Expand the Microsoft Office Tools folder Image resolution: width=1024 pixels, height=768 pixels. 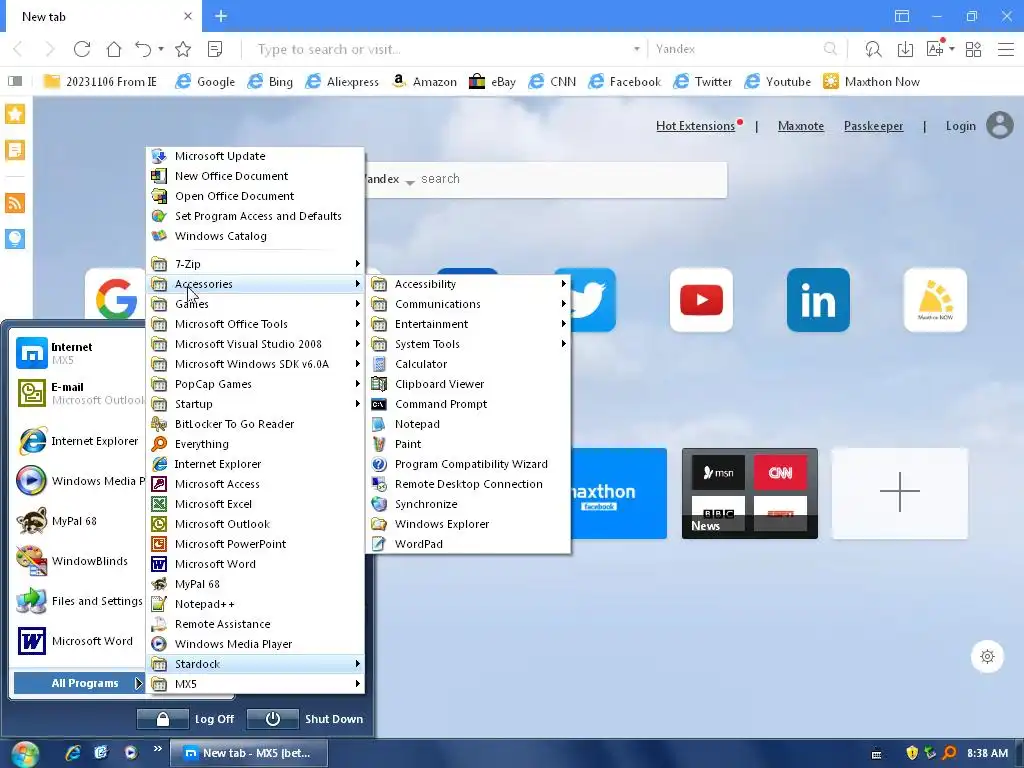pos(255,324)
